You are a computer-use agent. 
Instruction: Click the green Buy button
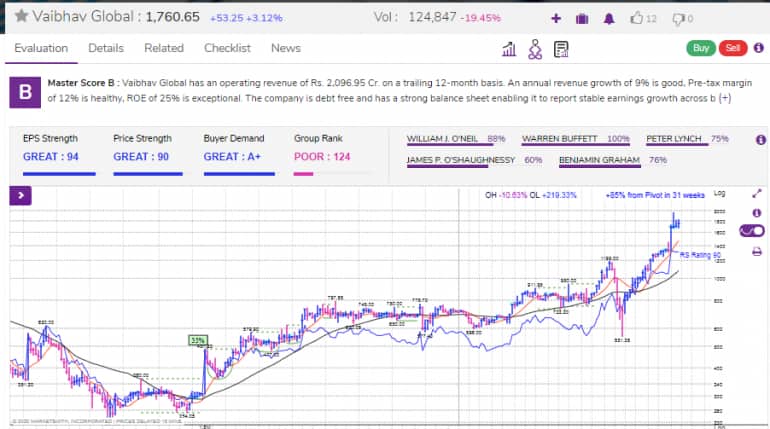(x=701, y=48)
